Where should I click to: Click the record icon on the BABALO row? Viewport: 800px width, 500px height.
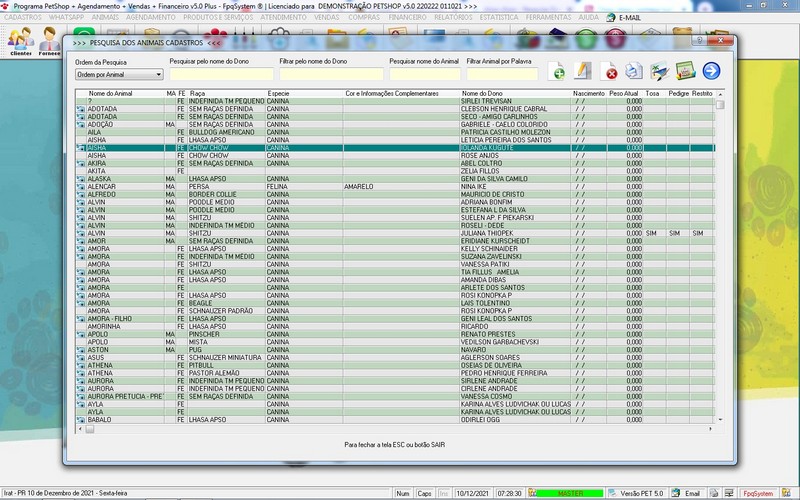pyautogui.click(x=81, y=420)
